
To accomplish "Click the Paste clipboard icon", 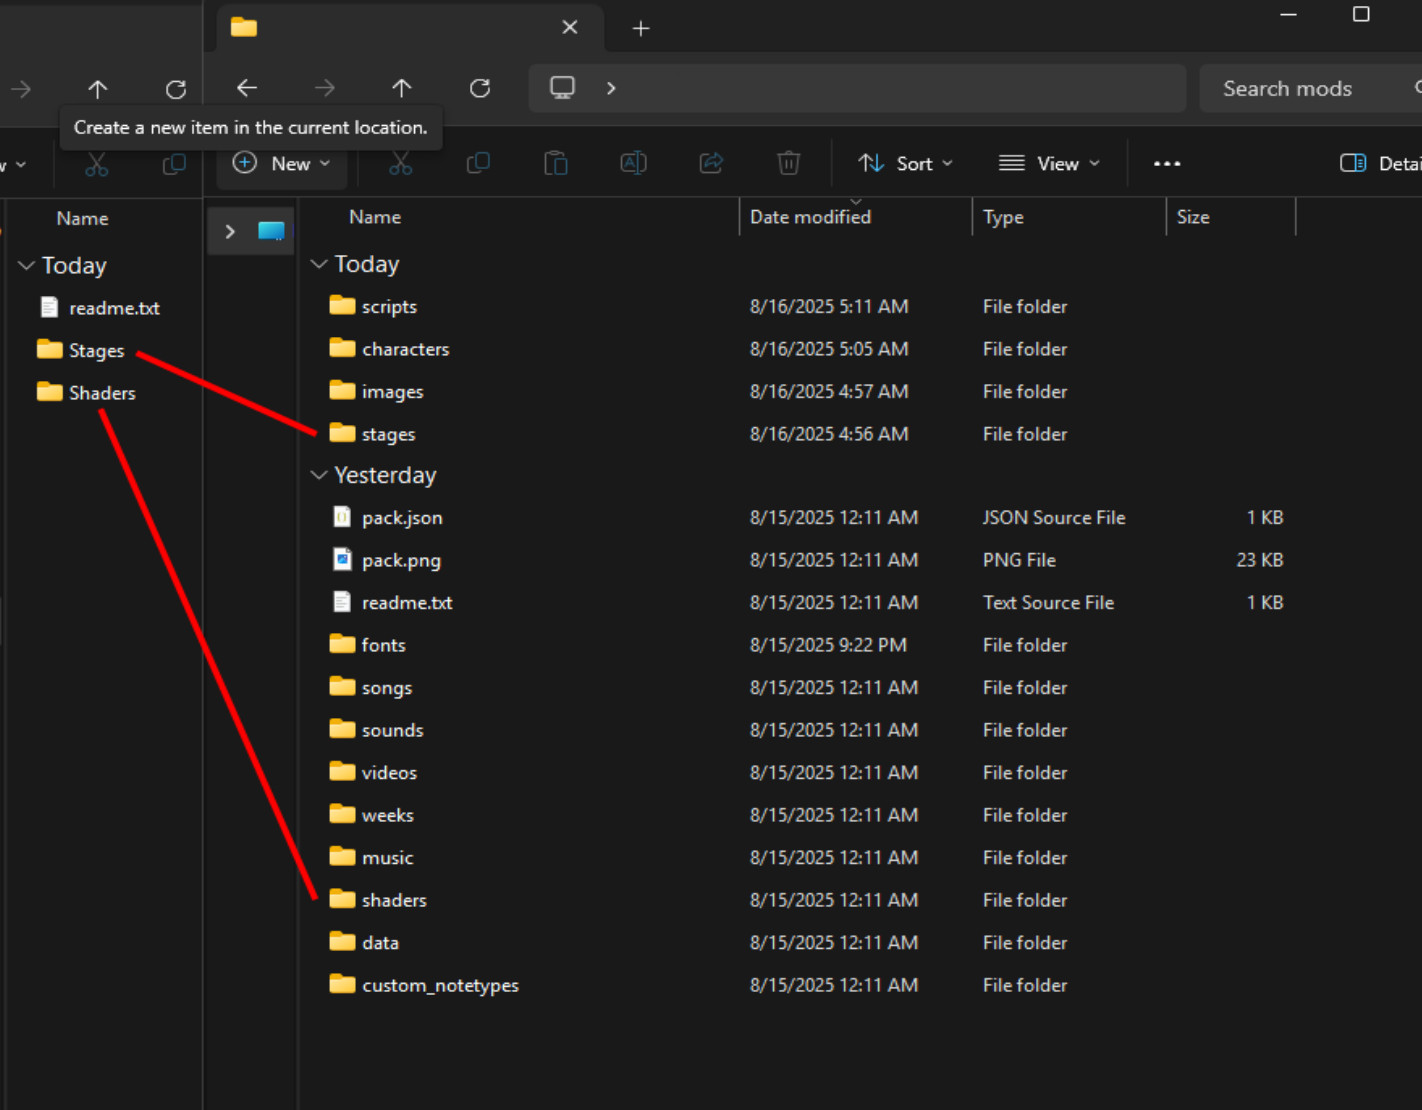I will click(556, 163).
